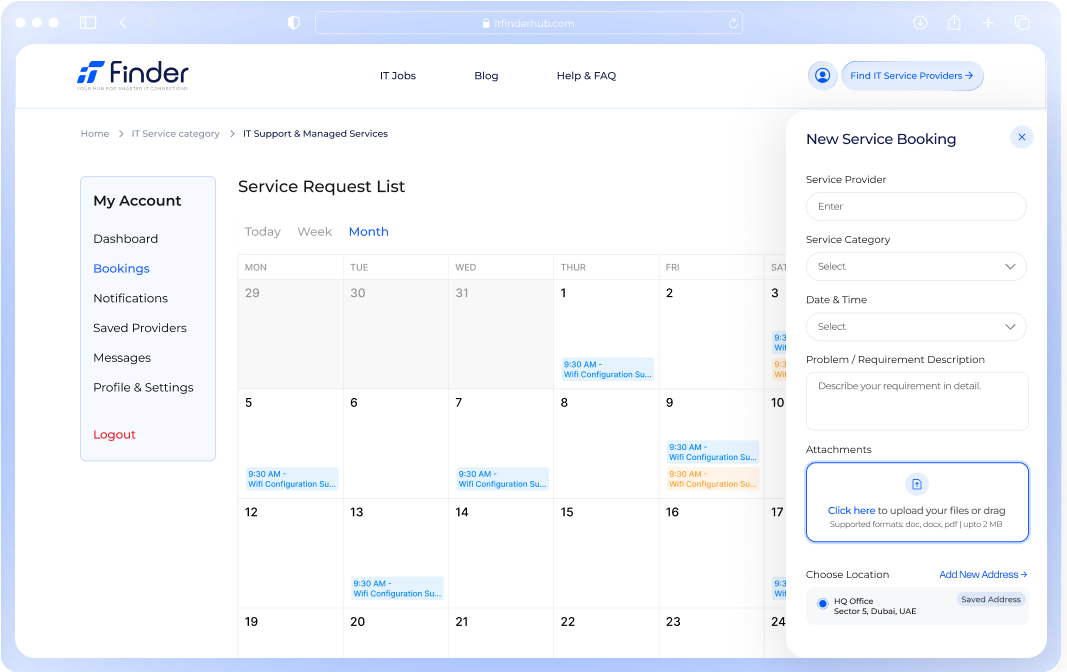The height and width of the screenshot is (672, 1067).
Task: Open Saved Providers in My Account
Action: [x=139, y=328]
